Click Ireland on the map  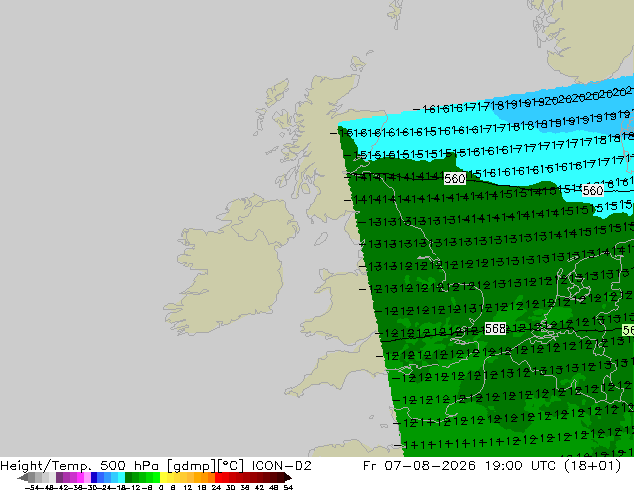click(x=230, y=263)
